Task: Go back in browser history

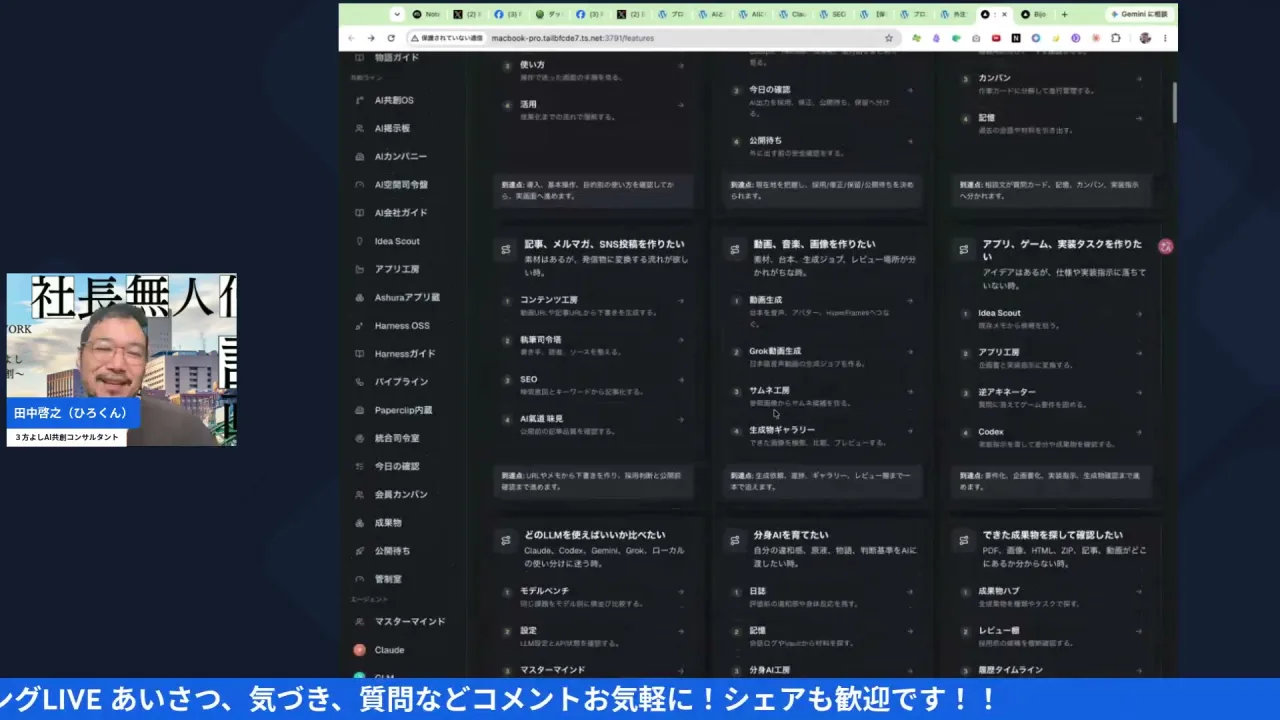Action: click(351, 38)
